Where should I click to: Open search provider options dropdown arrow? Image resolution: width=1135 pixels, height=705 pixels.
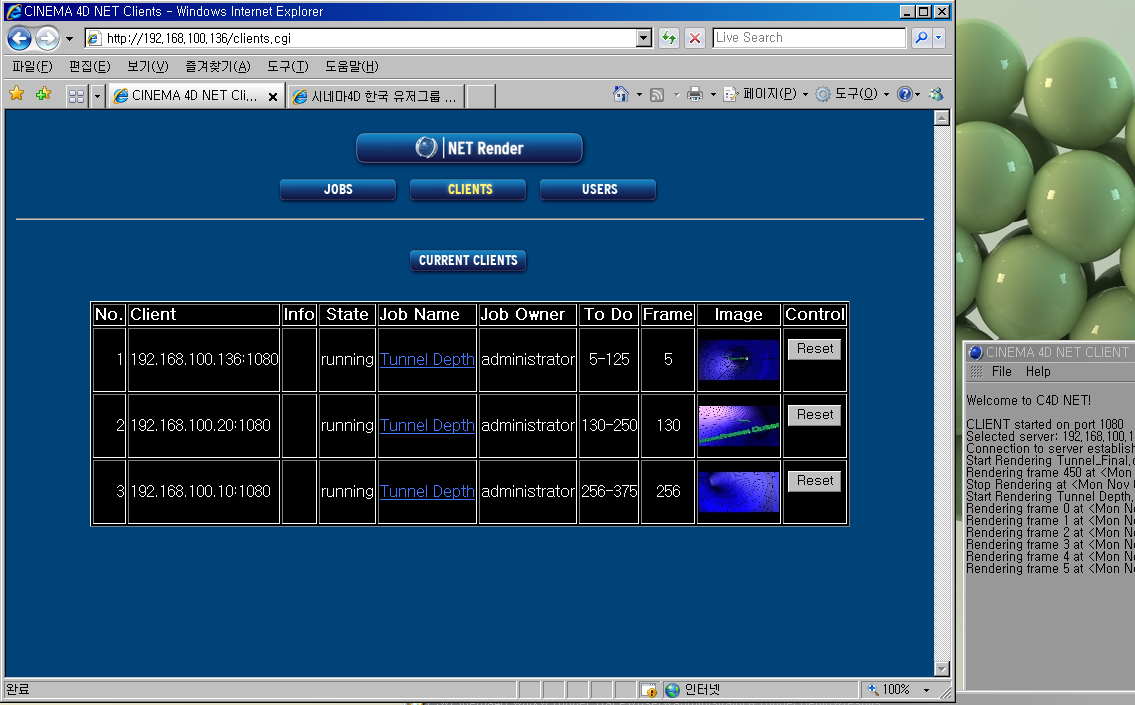(939, 38)
